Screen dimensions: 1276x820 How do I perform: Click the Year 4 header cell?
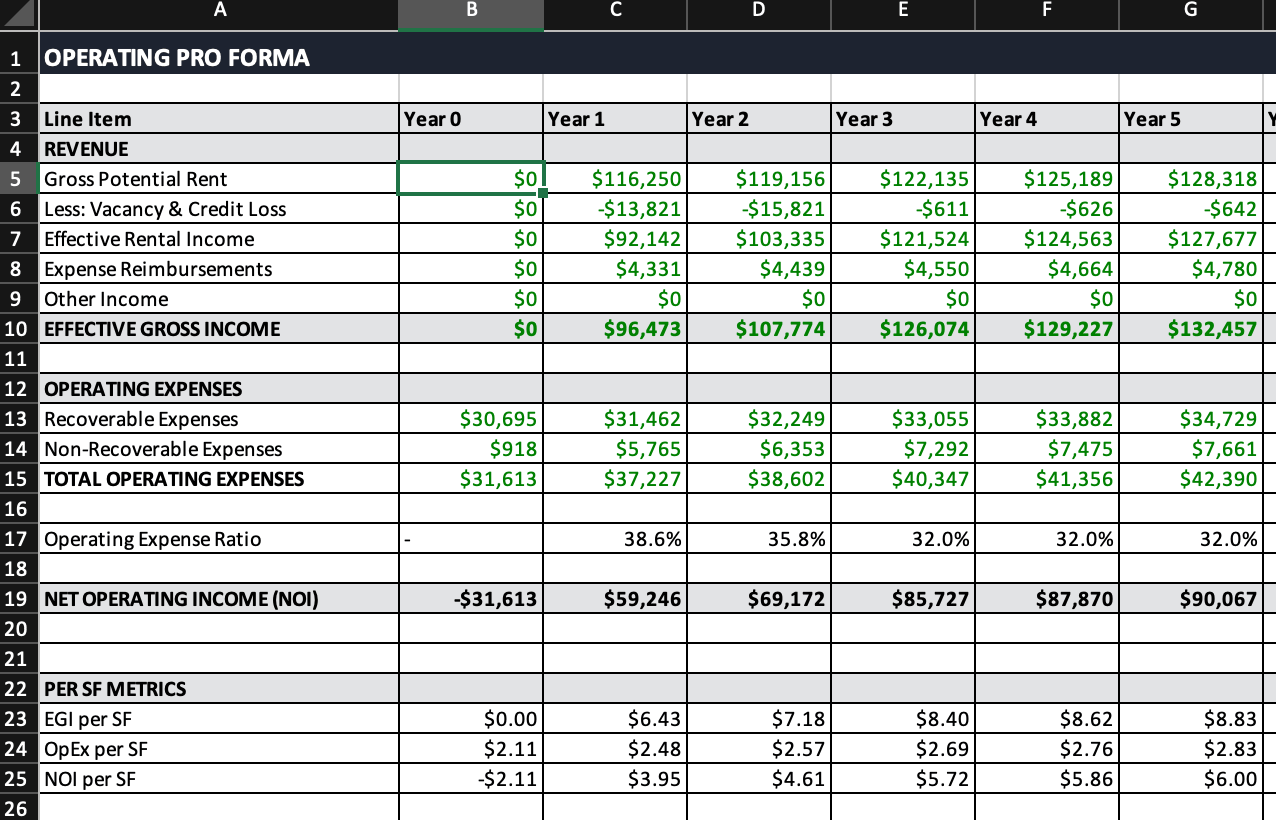pos(1046,119)
